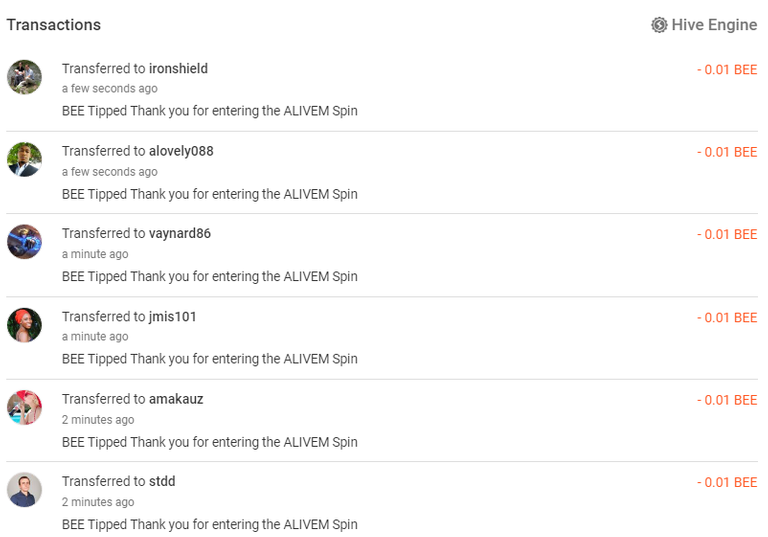Screen dimensions: 768x537
Task: Open stdd's profile avatar
Action: point(24,489)
